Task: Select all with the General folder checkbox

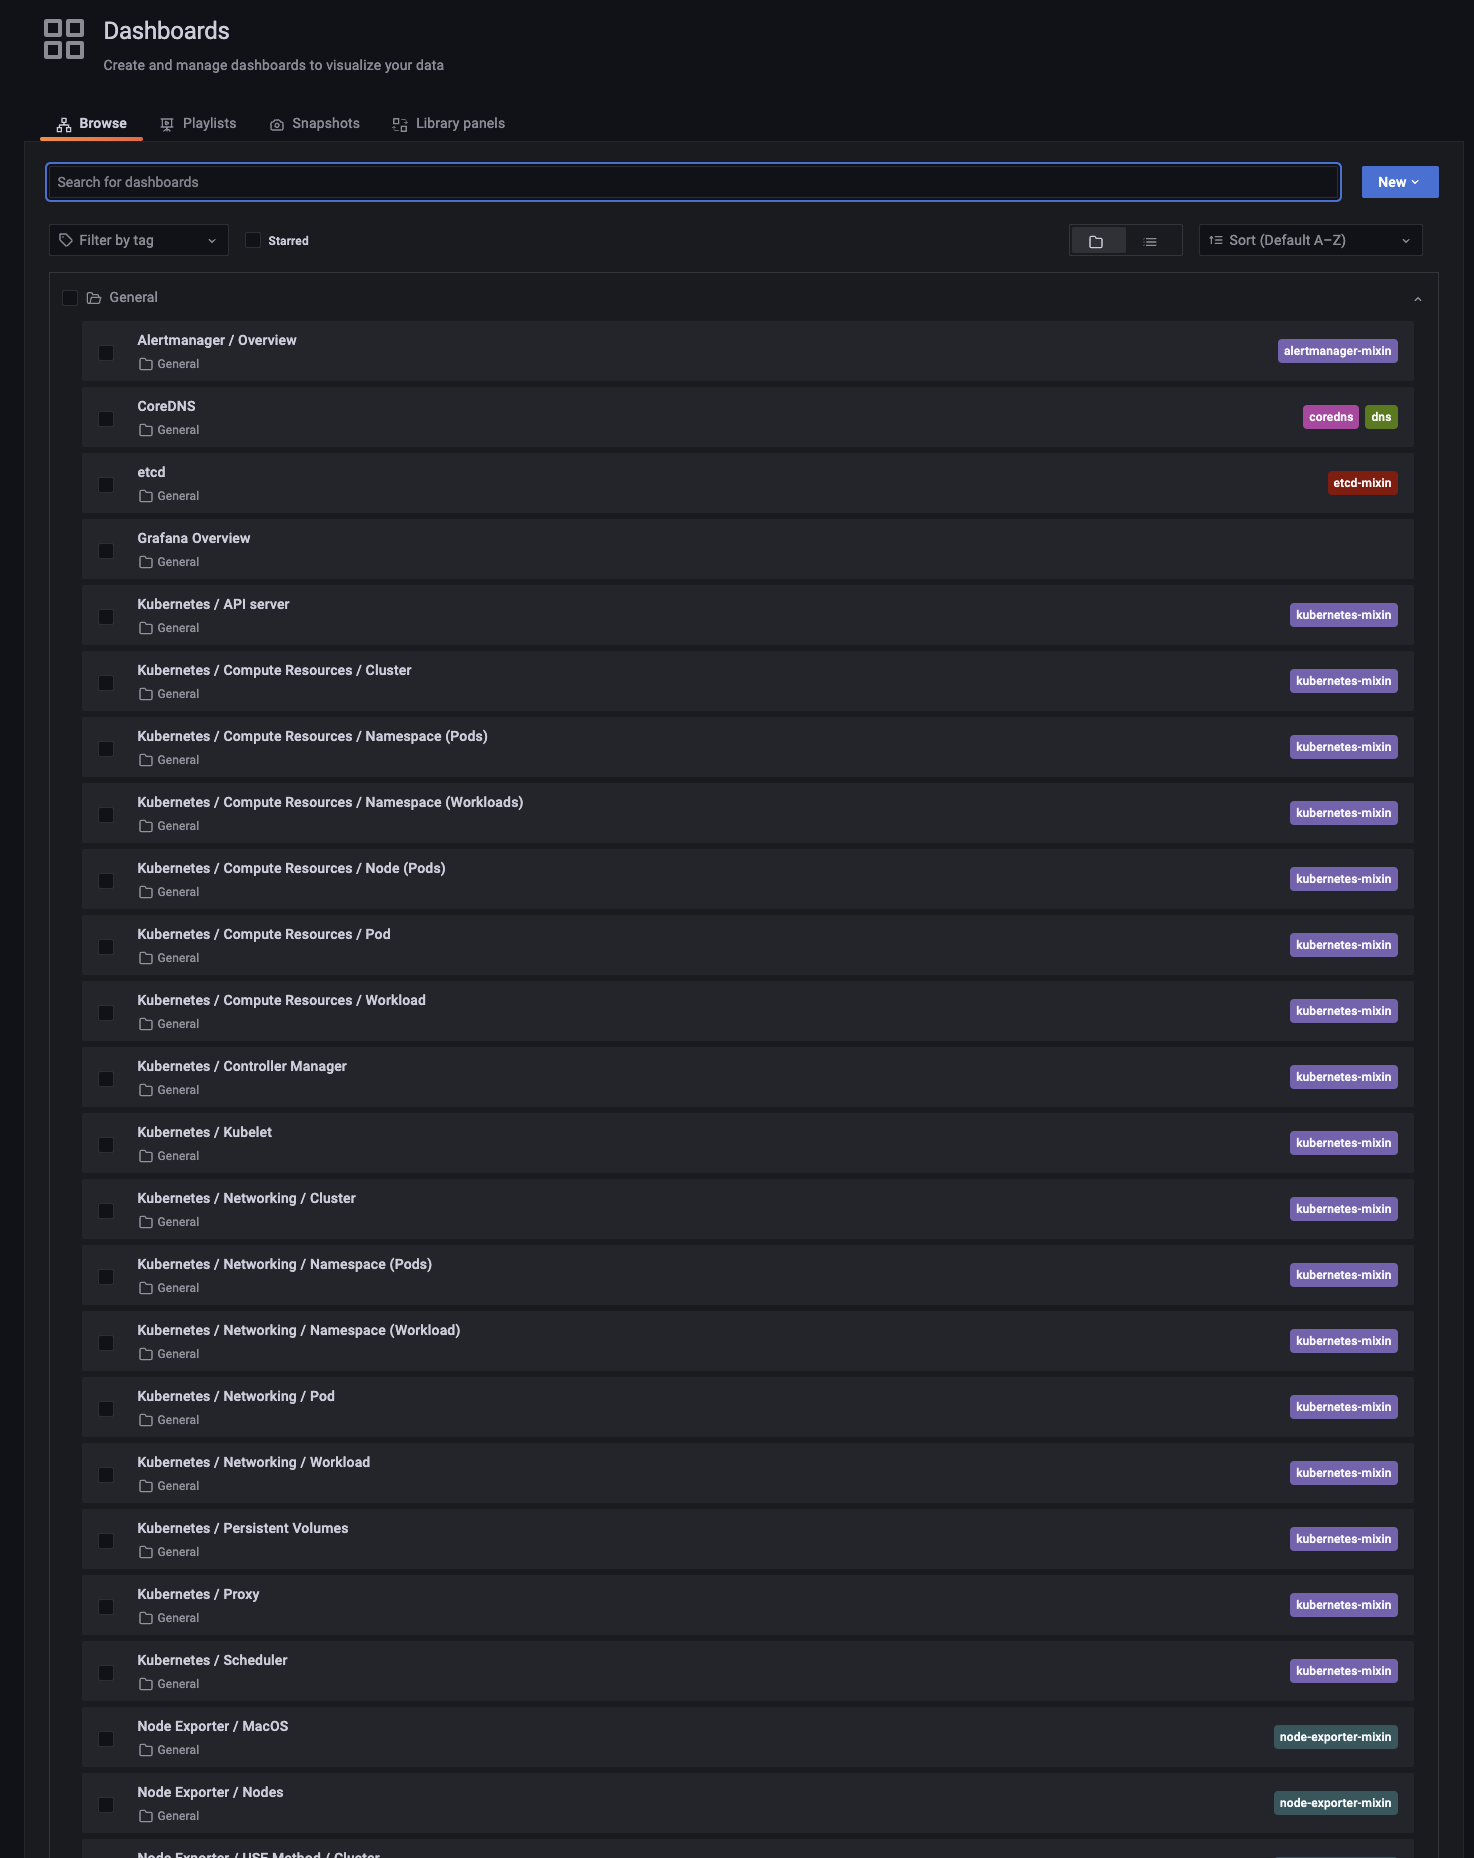Action: (x=70, y=298)
